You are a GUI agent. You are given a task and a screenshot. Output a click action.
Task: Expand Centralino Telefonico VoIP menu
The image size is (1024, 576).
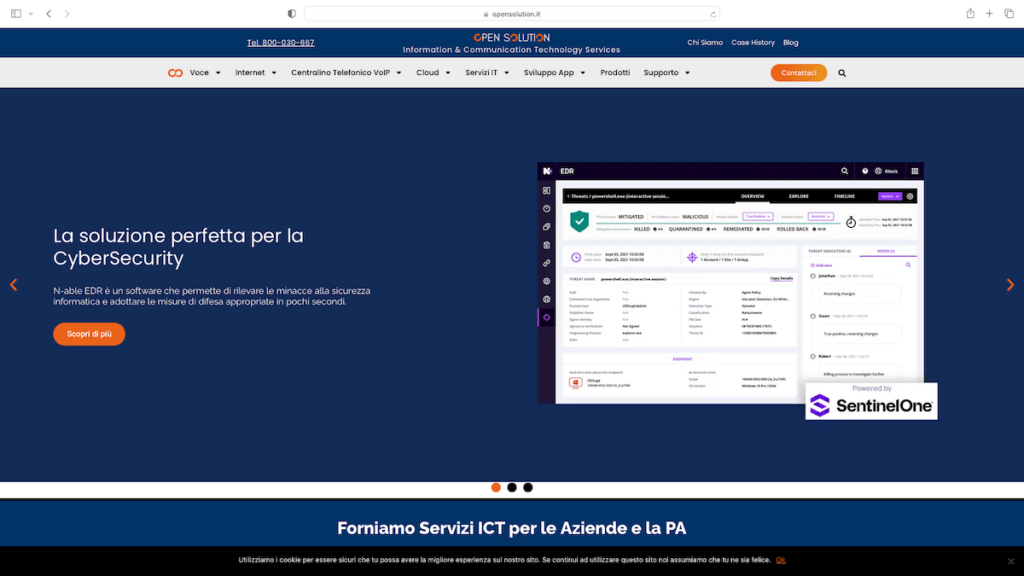[346, 73]
